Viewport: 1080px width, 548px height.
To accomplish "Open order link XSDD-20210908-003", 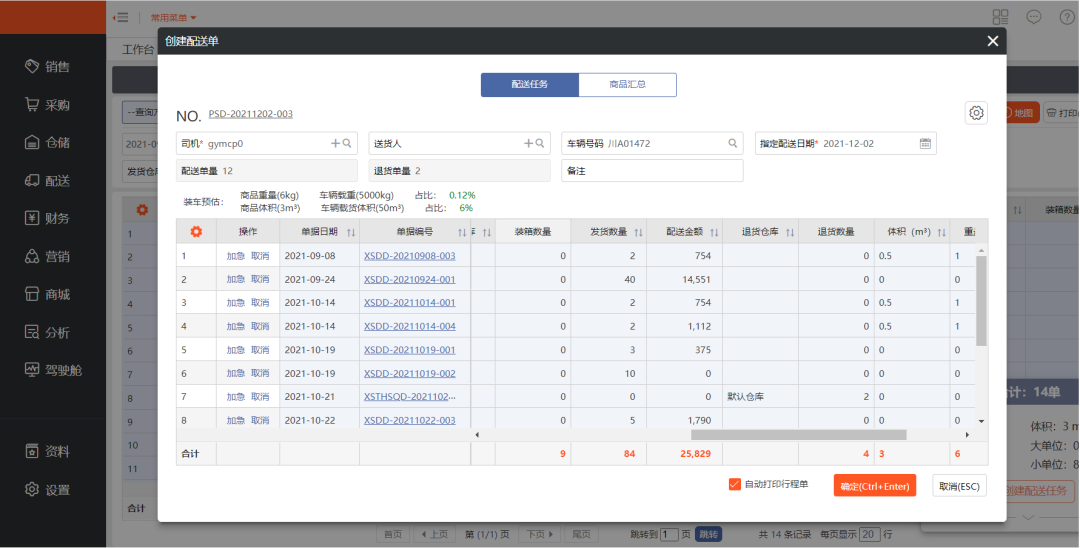I will point(409,256).
